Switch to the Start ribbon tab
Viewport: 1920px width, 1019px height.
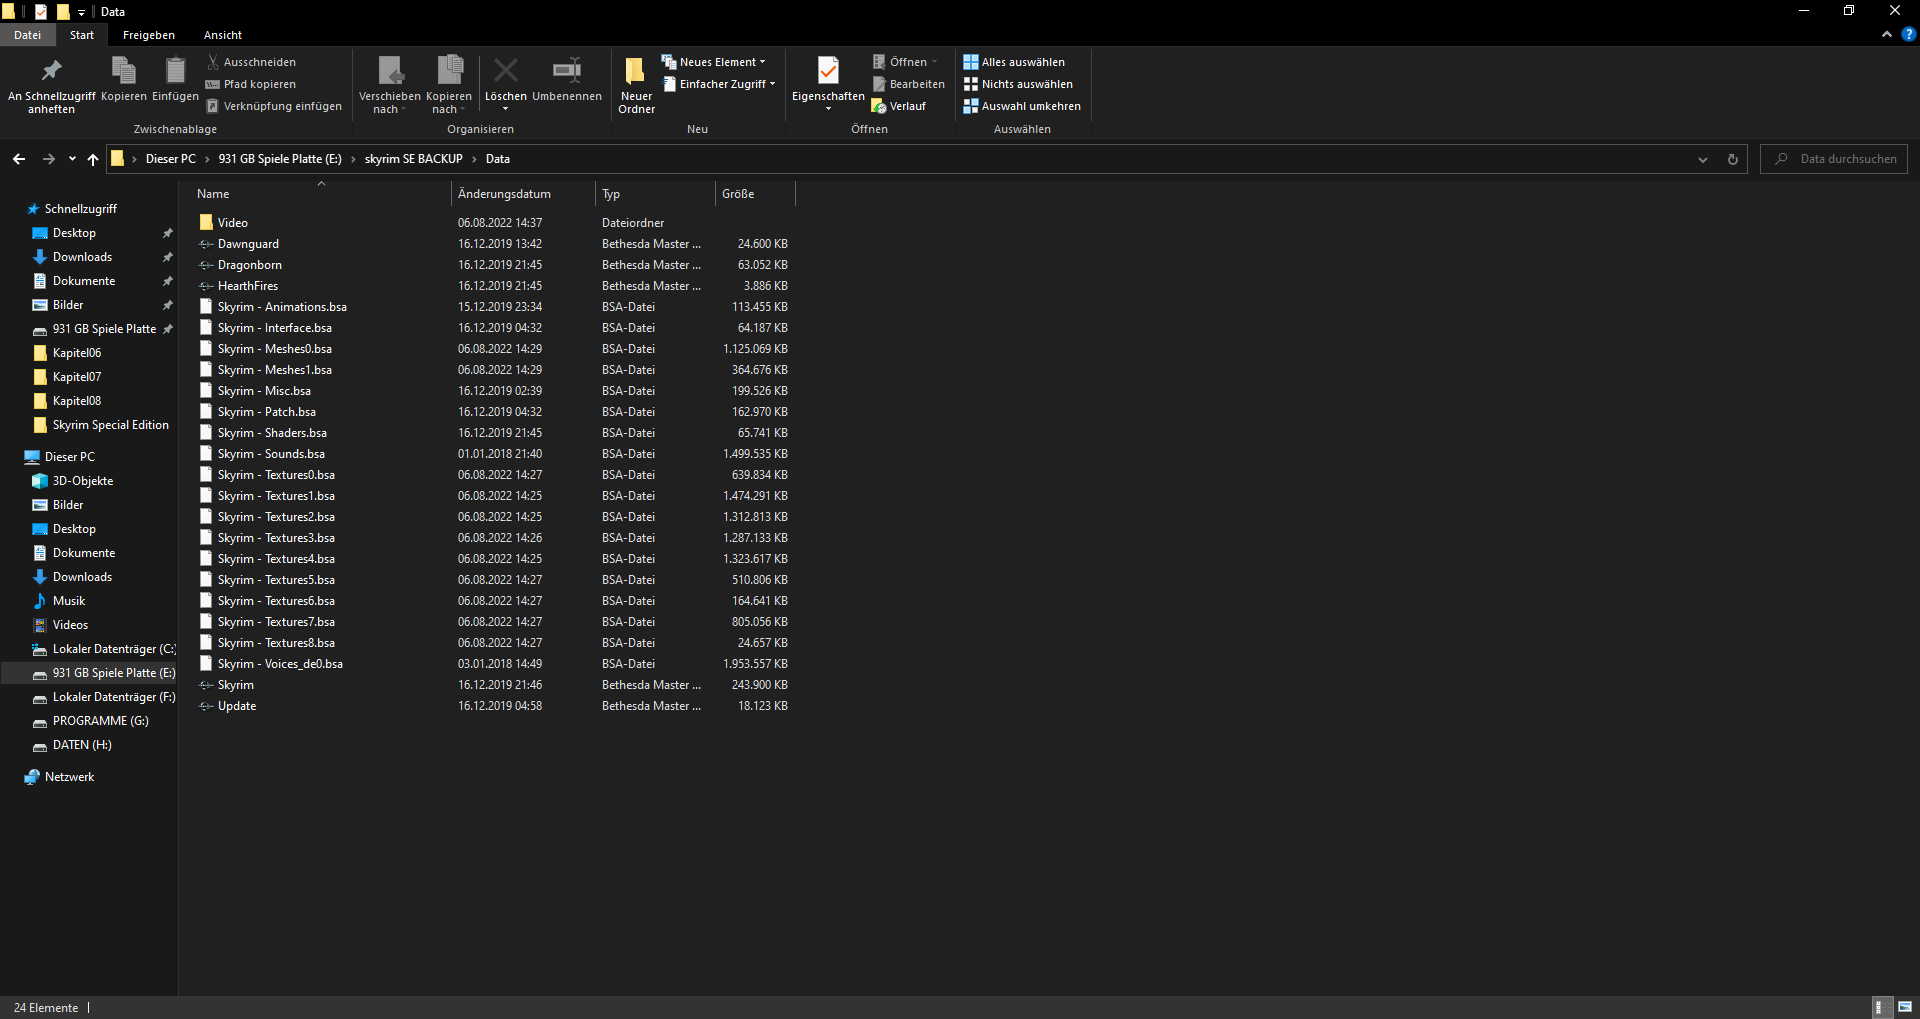coord(82,35)
